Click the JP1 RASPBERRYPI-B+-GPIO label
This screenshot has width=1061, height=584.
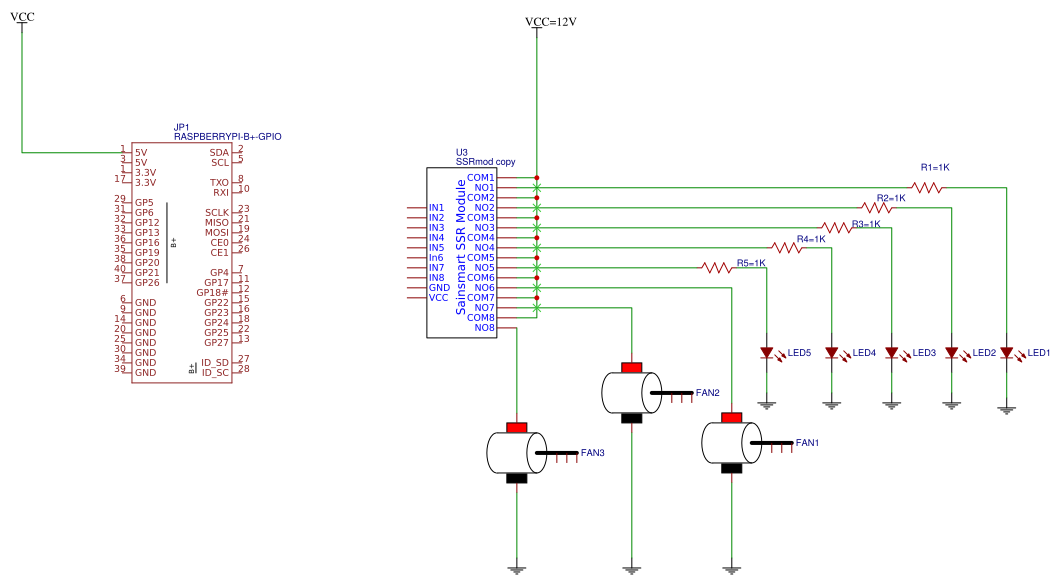pos(227,132)
